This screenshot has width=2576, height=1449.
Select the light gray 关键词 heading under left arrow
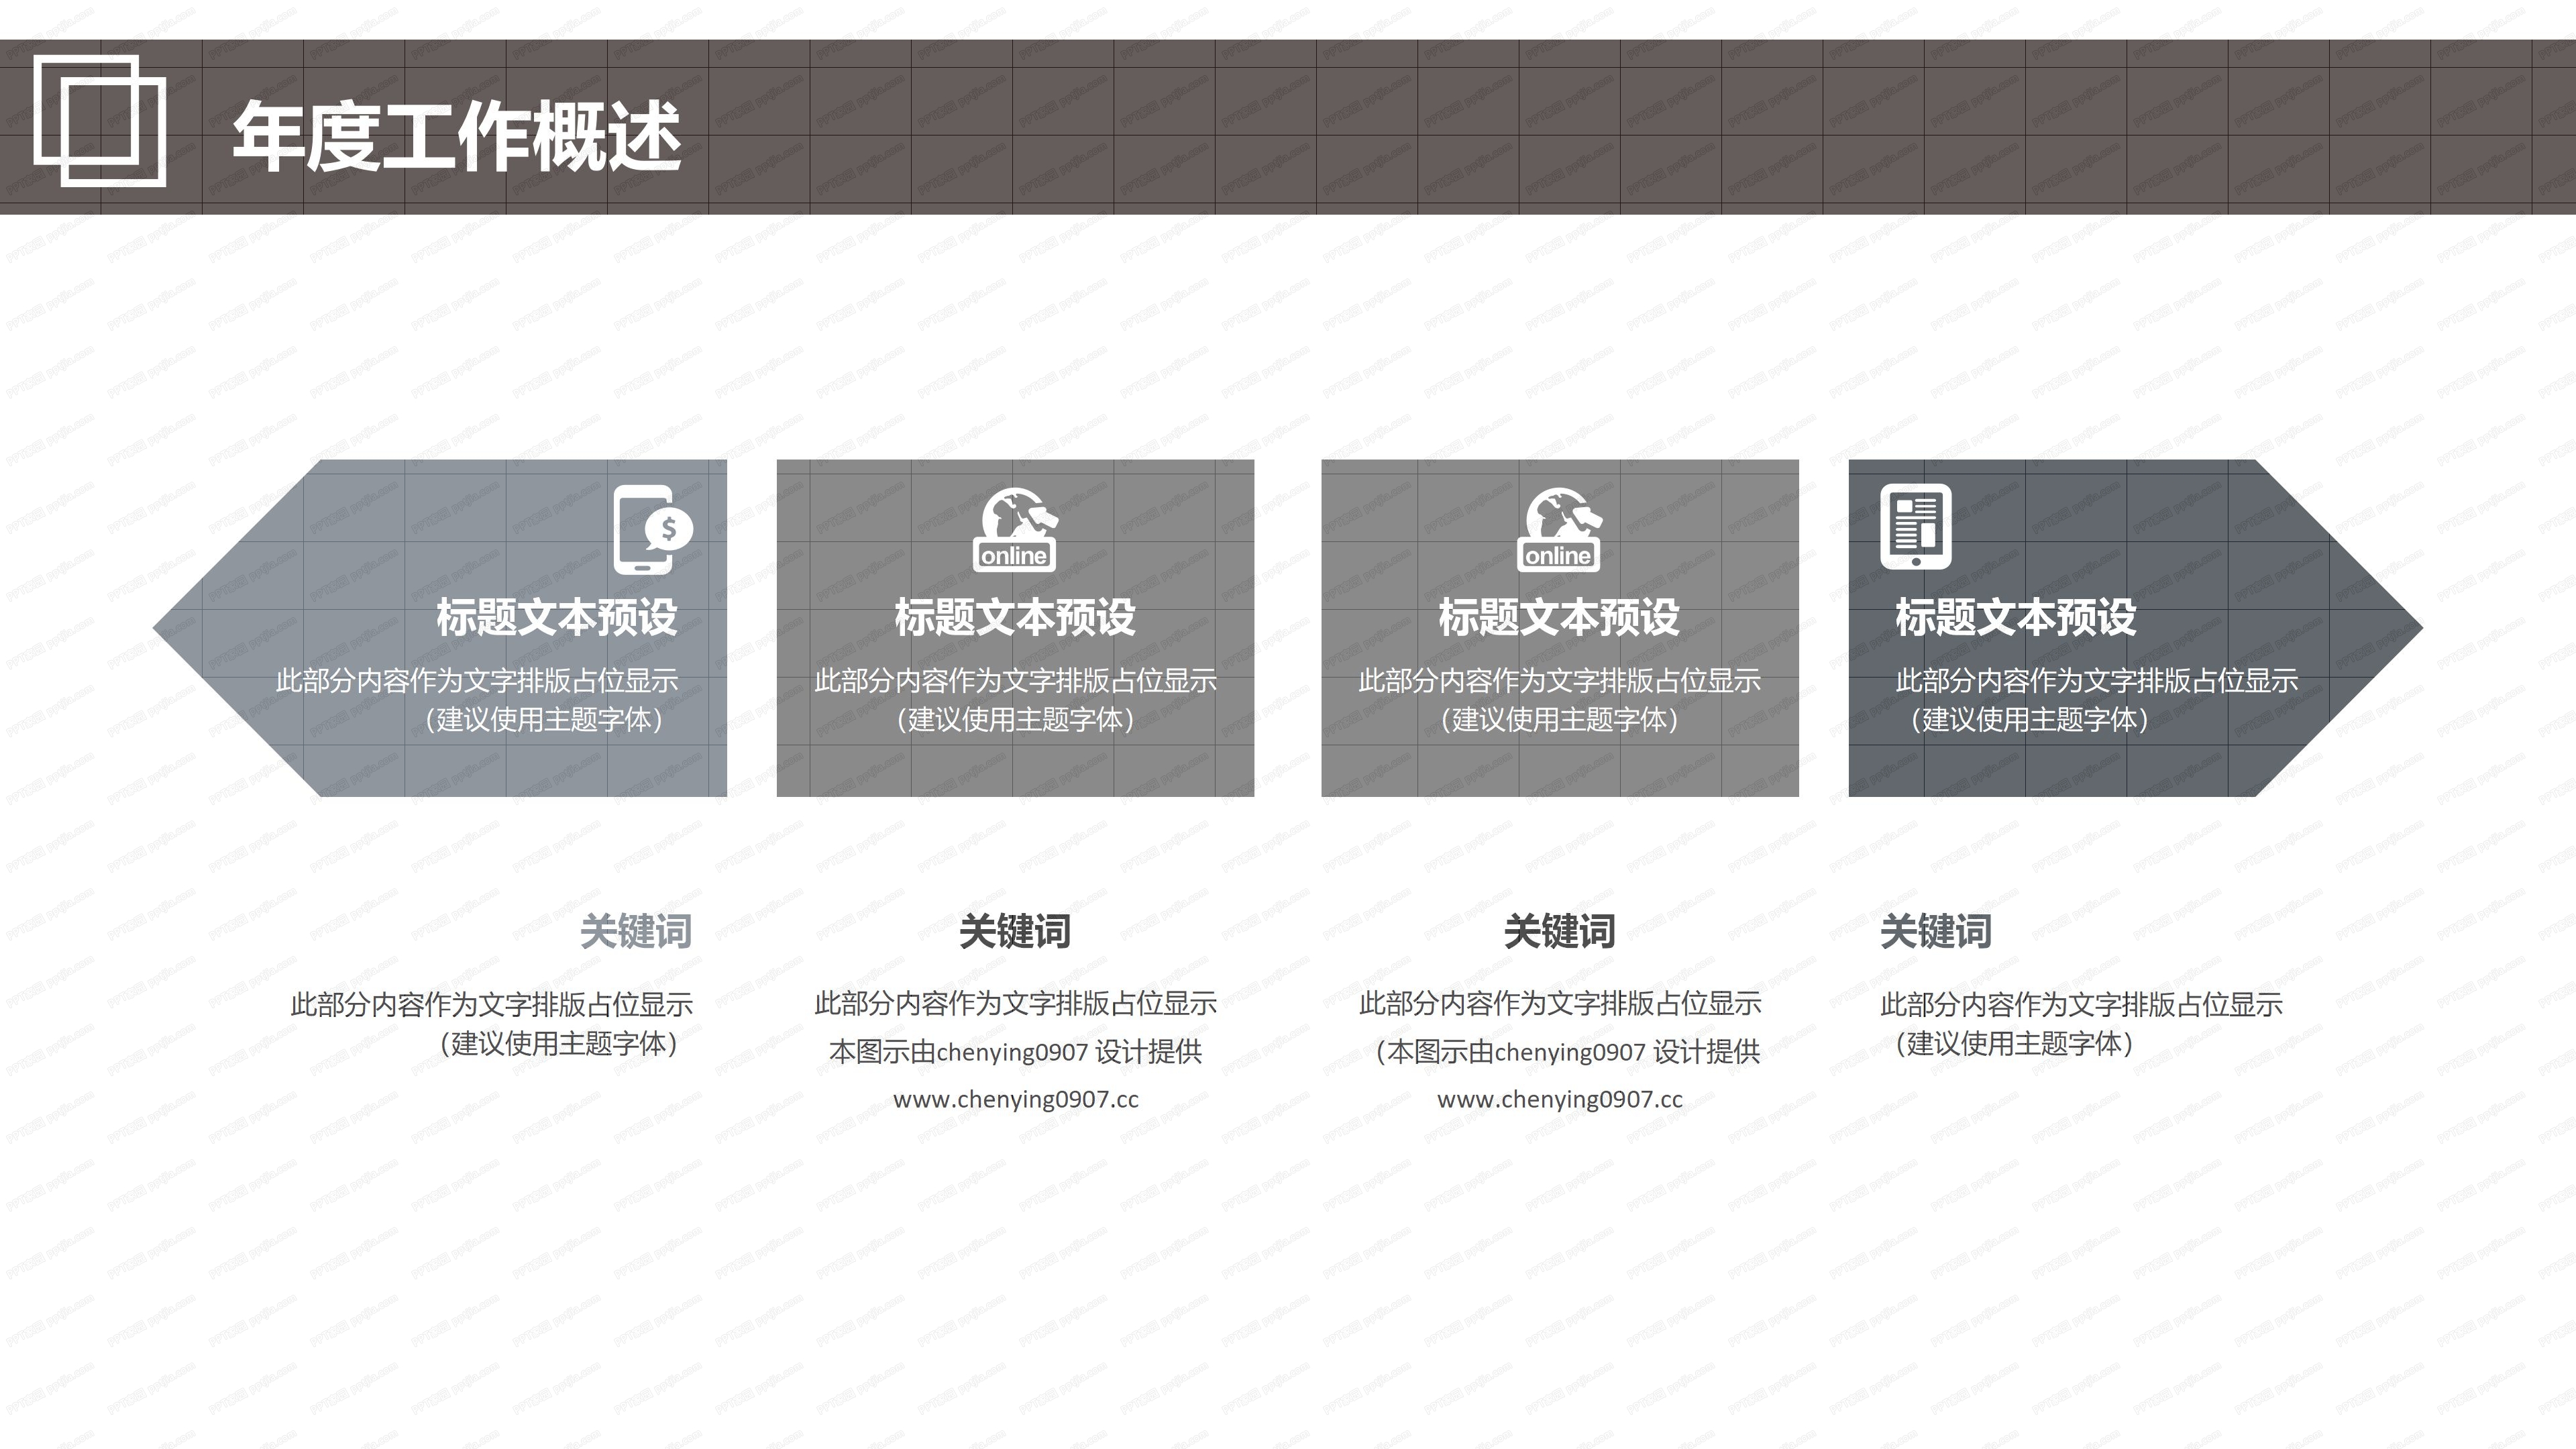[636, 931]
